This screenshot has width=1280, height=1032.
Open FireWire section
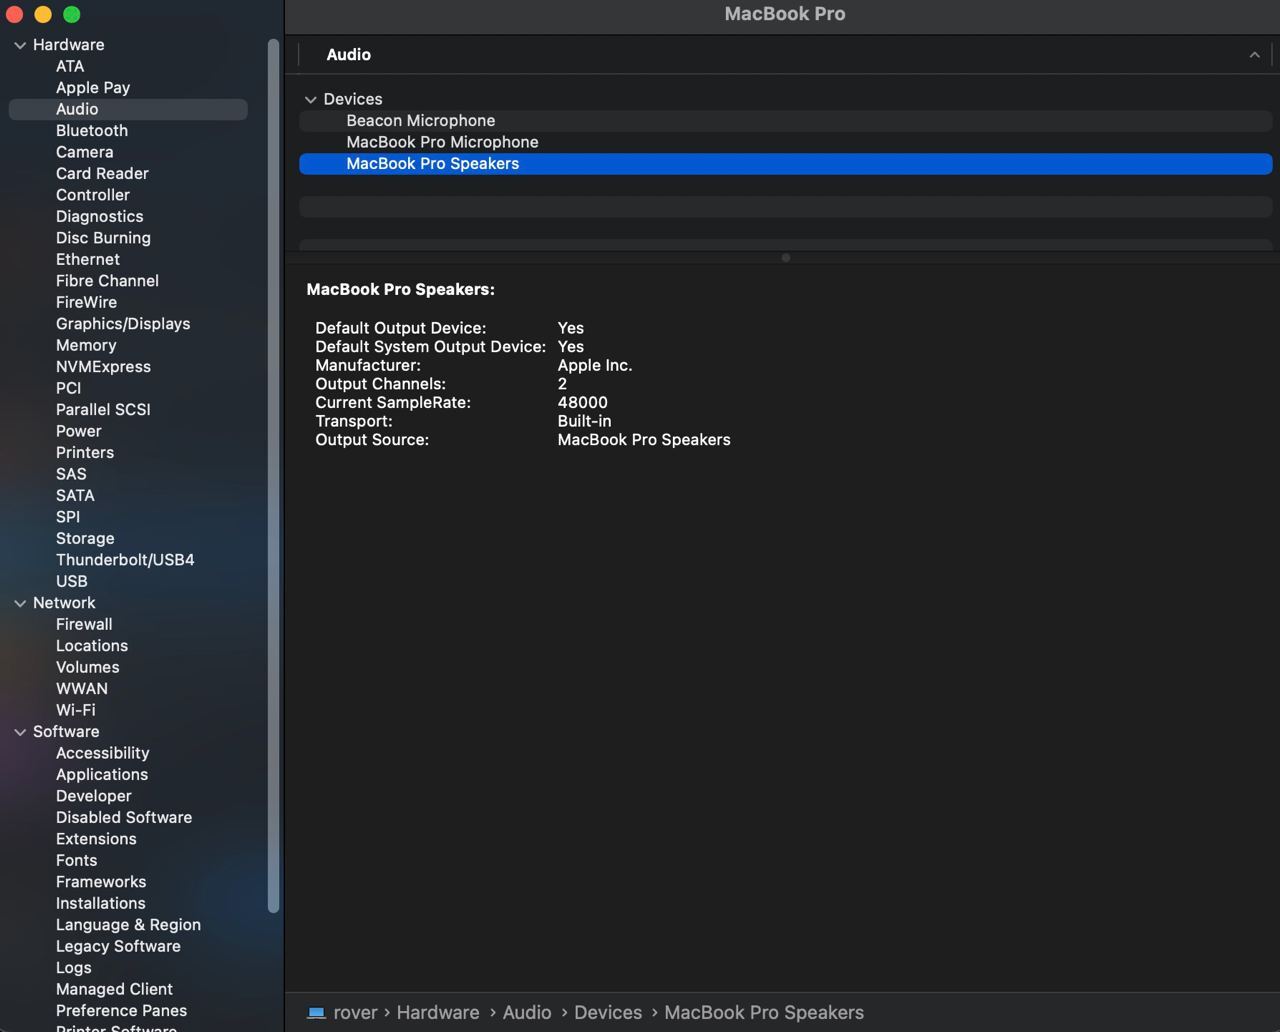pyautogui.click(x=86, y=303)
